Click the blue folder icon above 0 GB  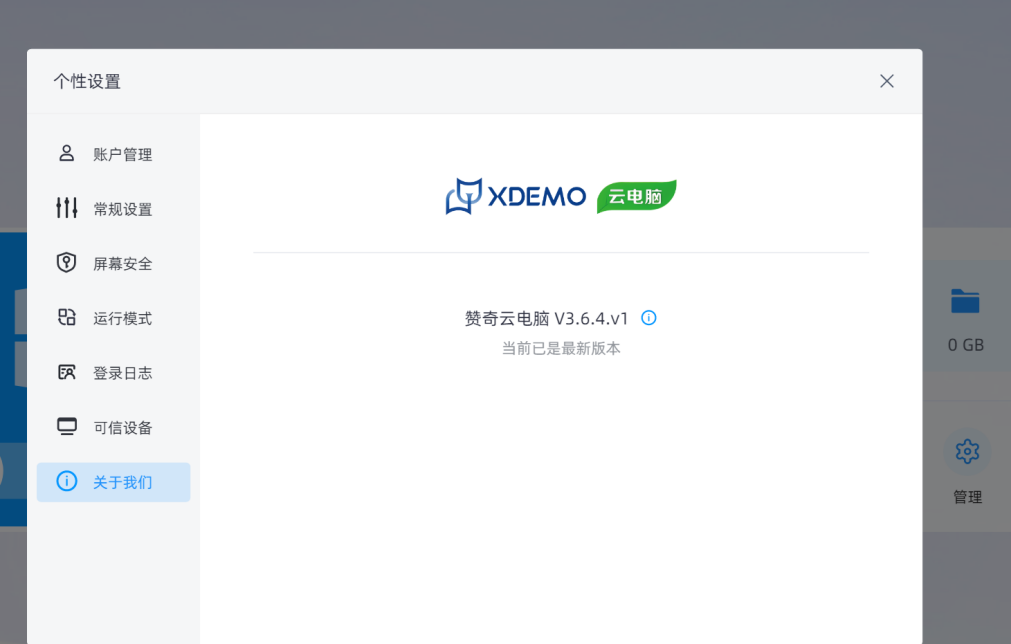point(965,301)
